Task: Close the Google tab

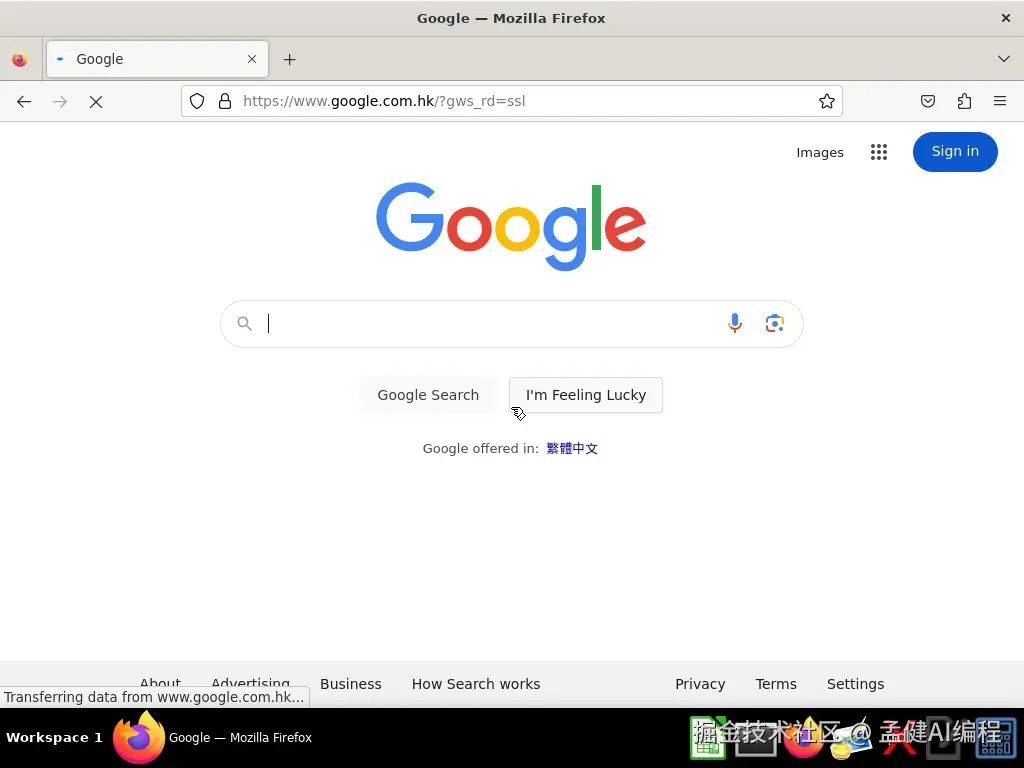Action: point(252,59)
